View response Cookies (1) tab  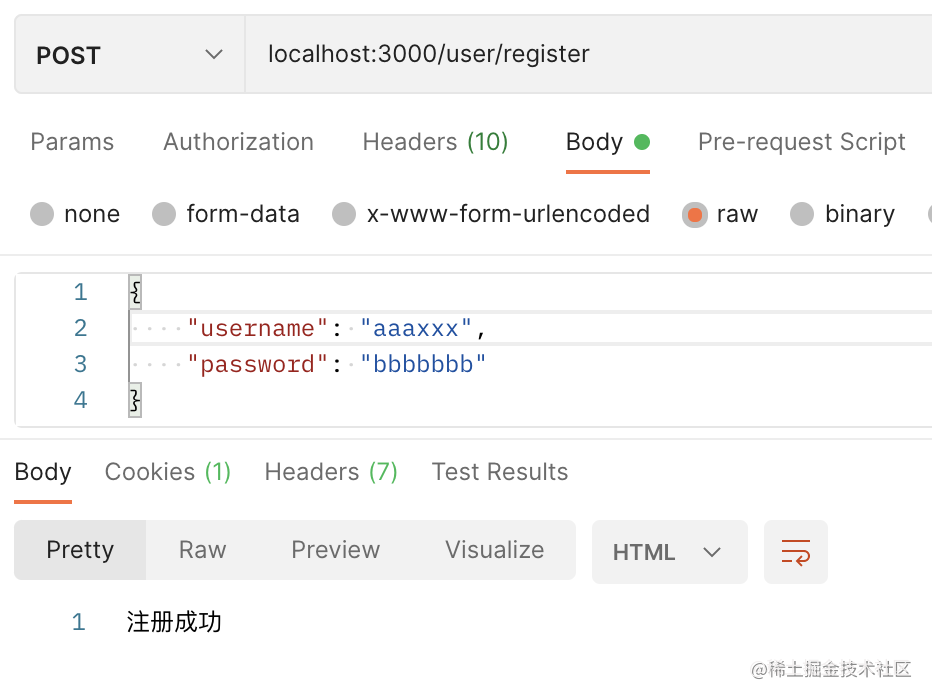coord(168,472)
